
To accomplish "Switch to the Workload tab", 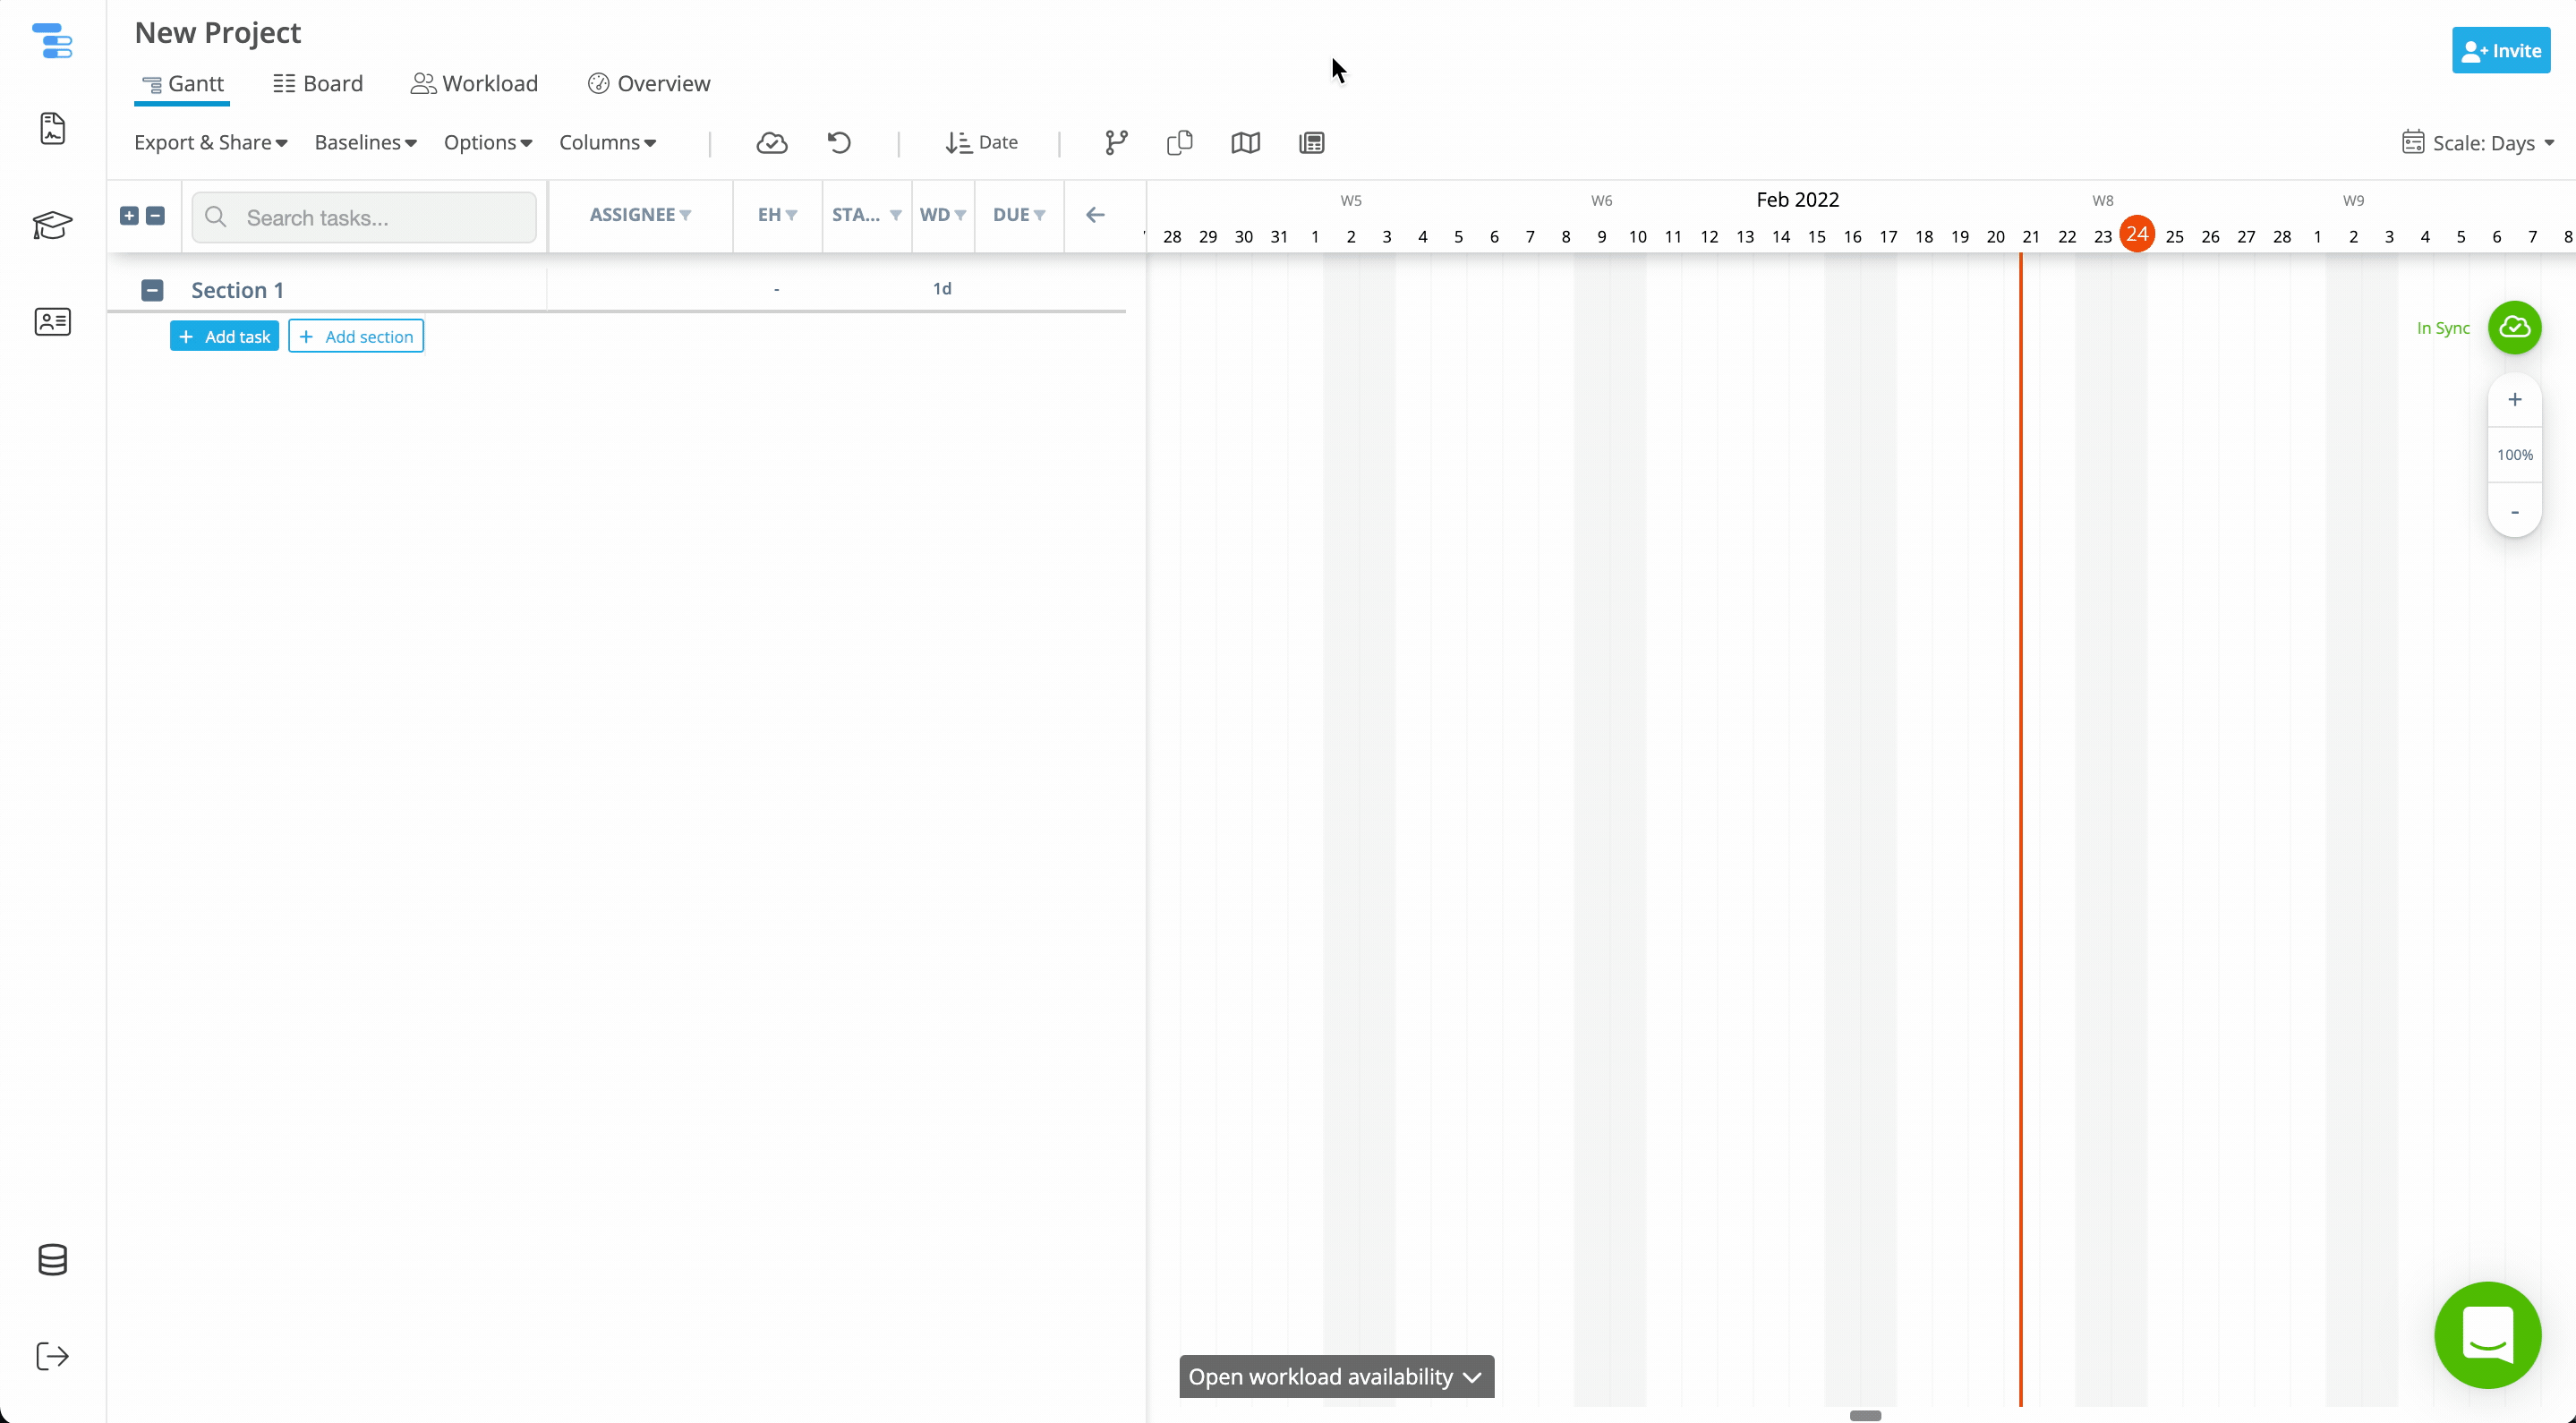I will [x=474, y=83].
